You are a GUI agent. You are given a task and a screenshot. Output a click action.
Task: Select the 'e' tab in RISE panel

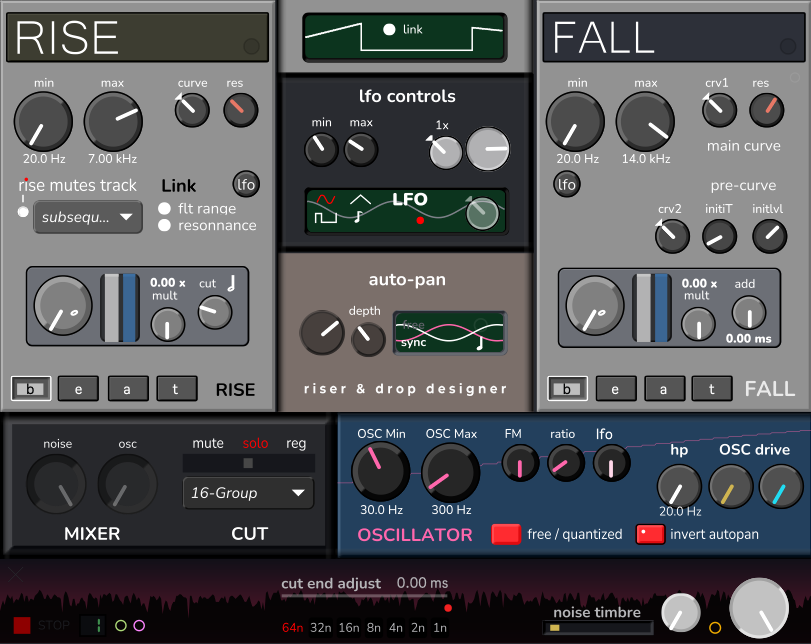[x=78, y=389]
